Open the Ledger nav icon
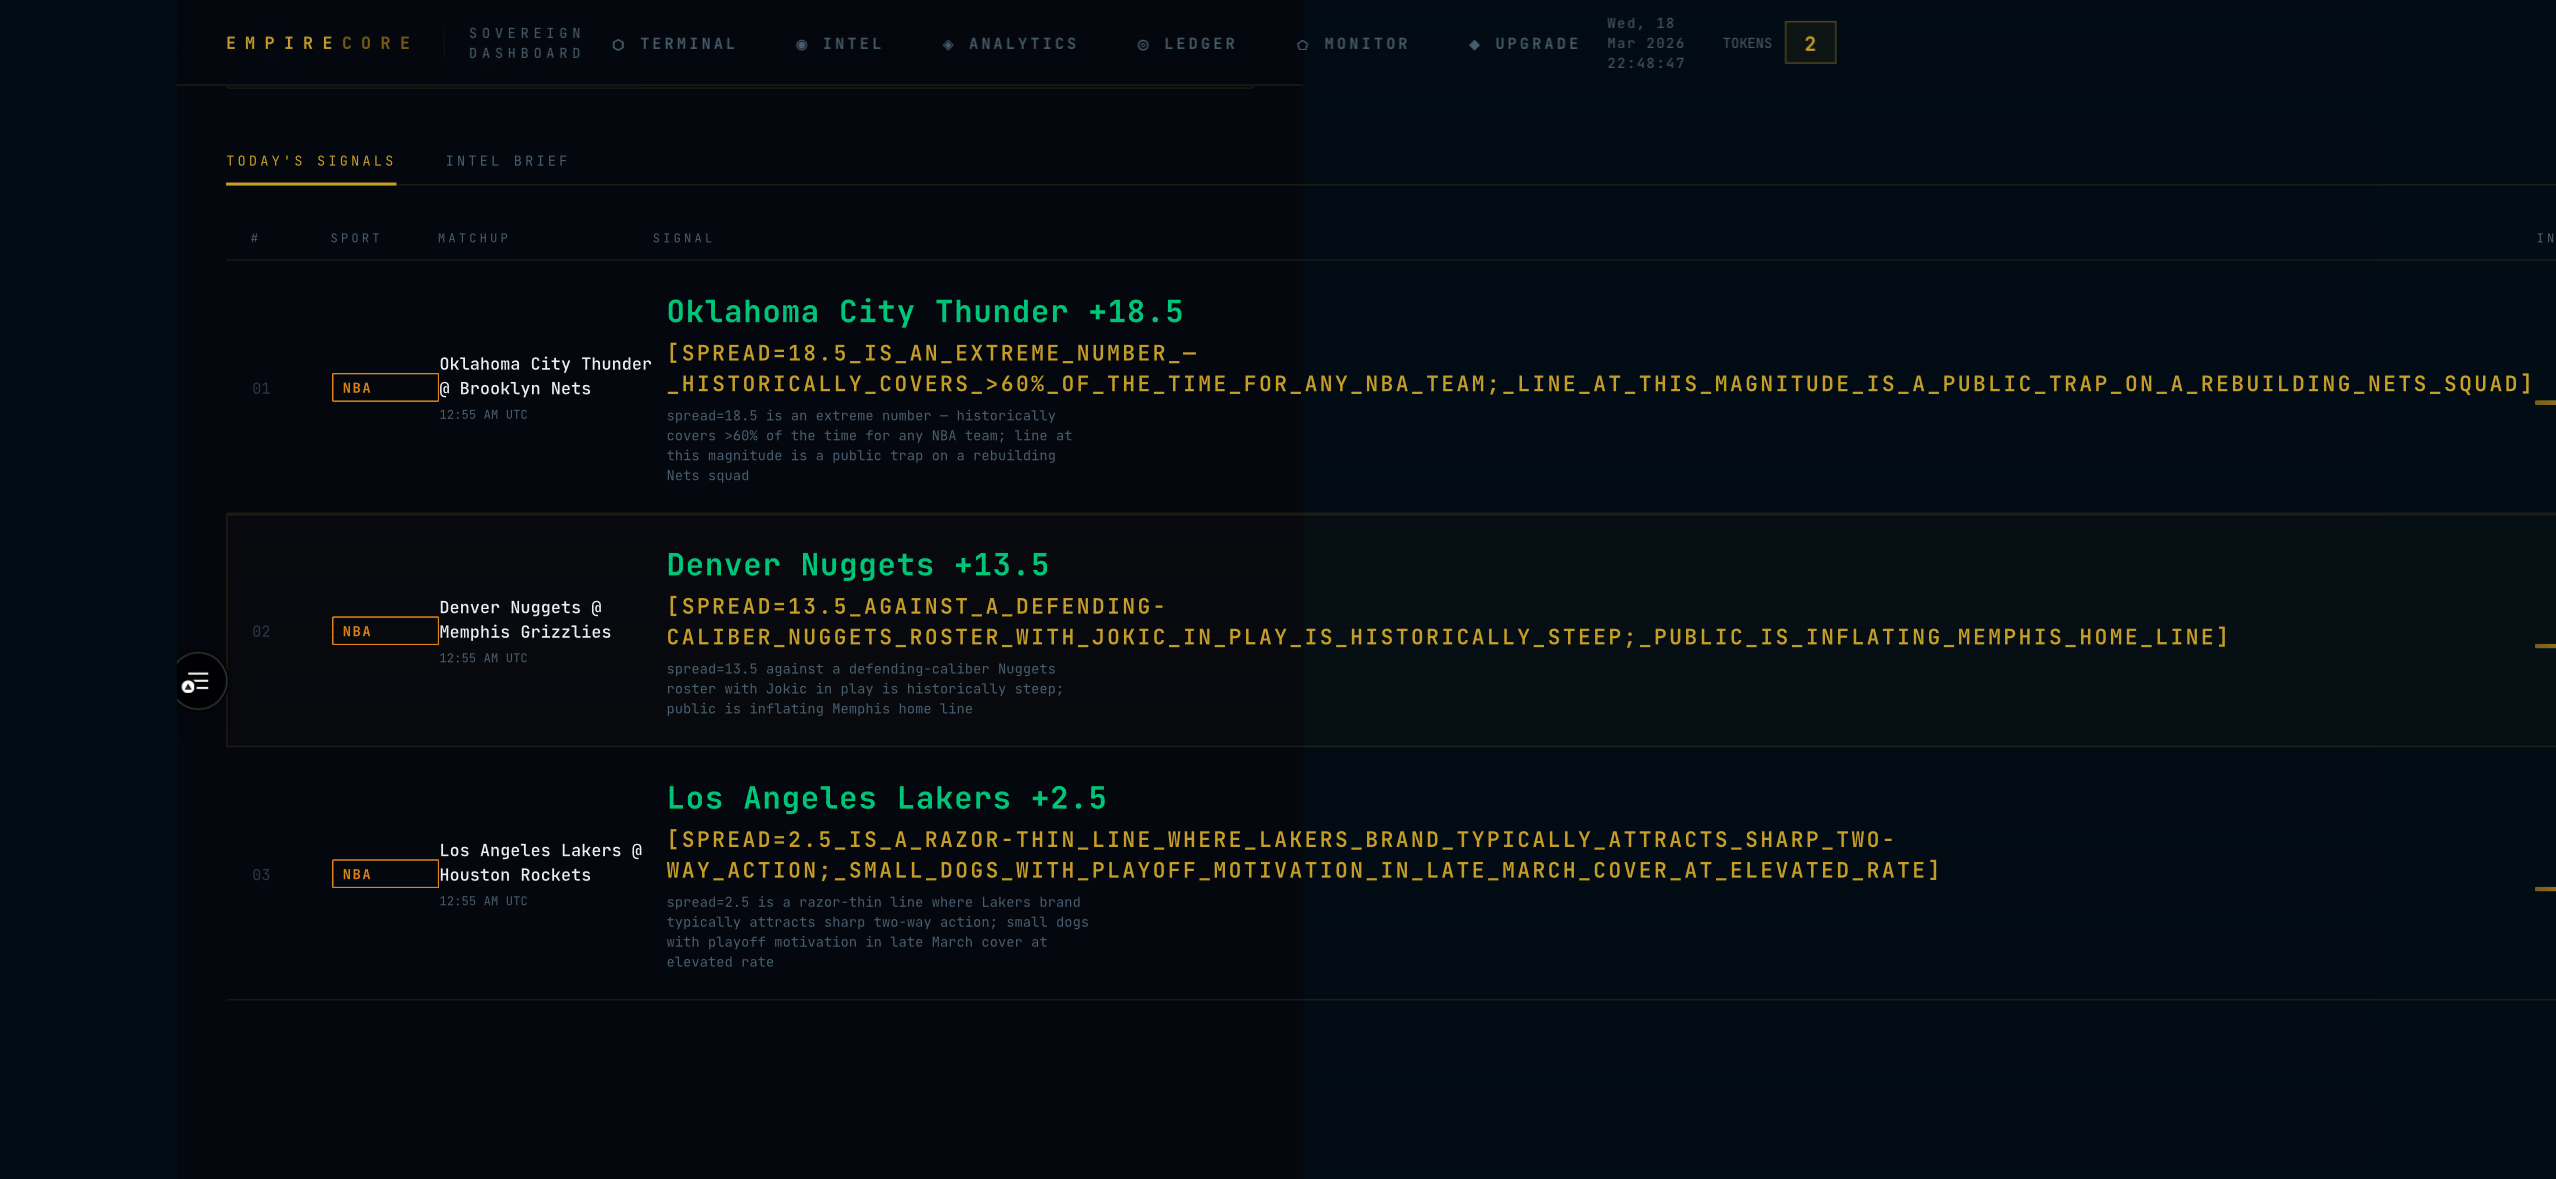Image resolution: width=2556 pixels, height=1179 pixels. click(1142, 45)
